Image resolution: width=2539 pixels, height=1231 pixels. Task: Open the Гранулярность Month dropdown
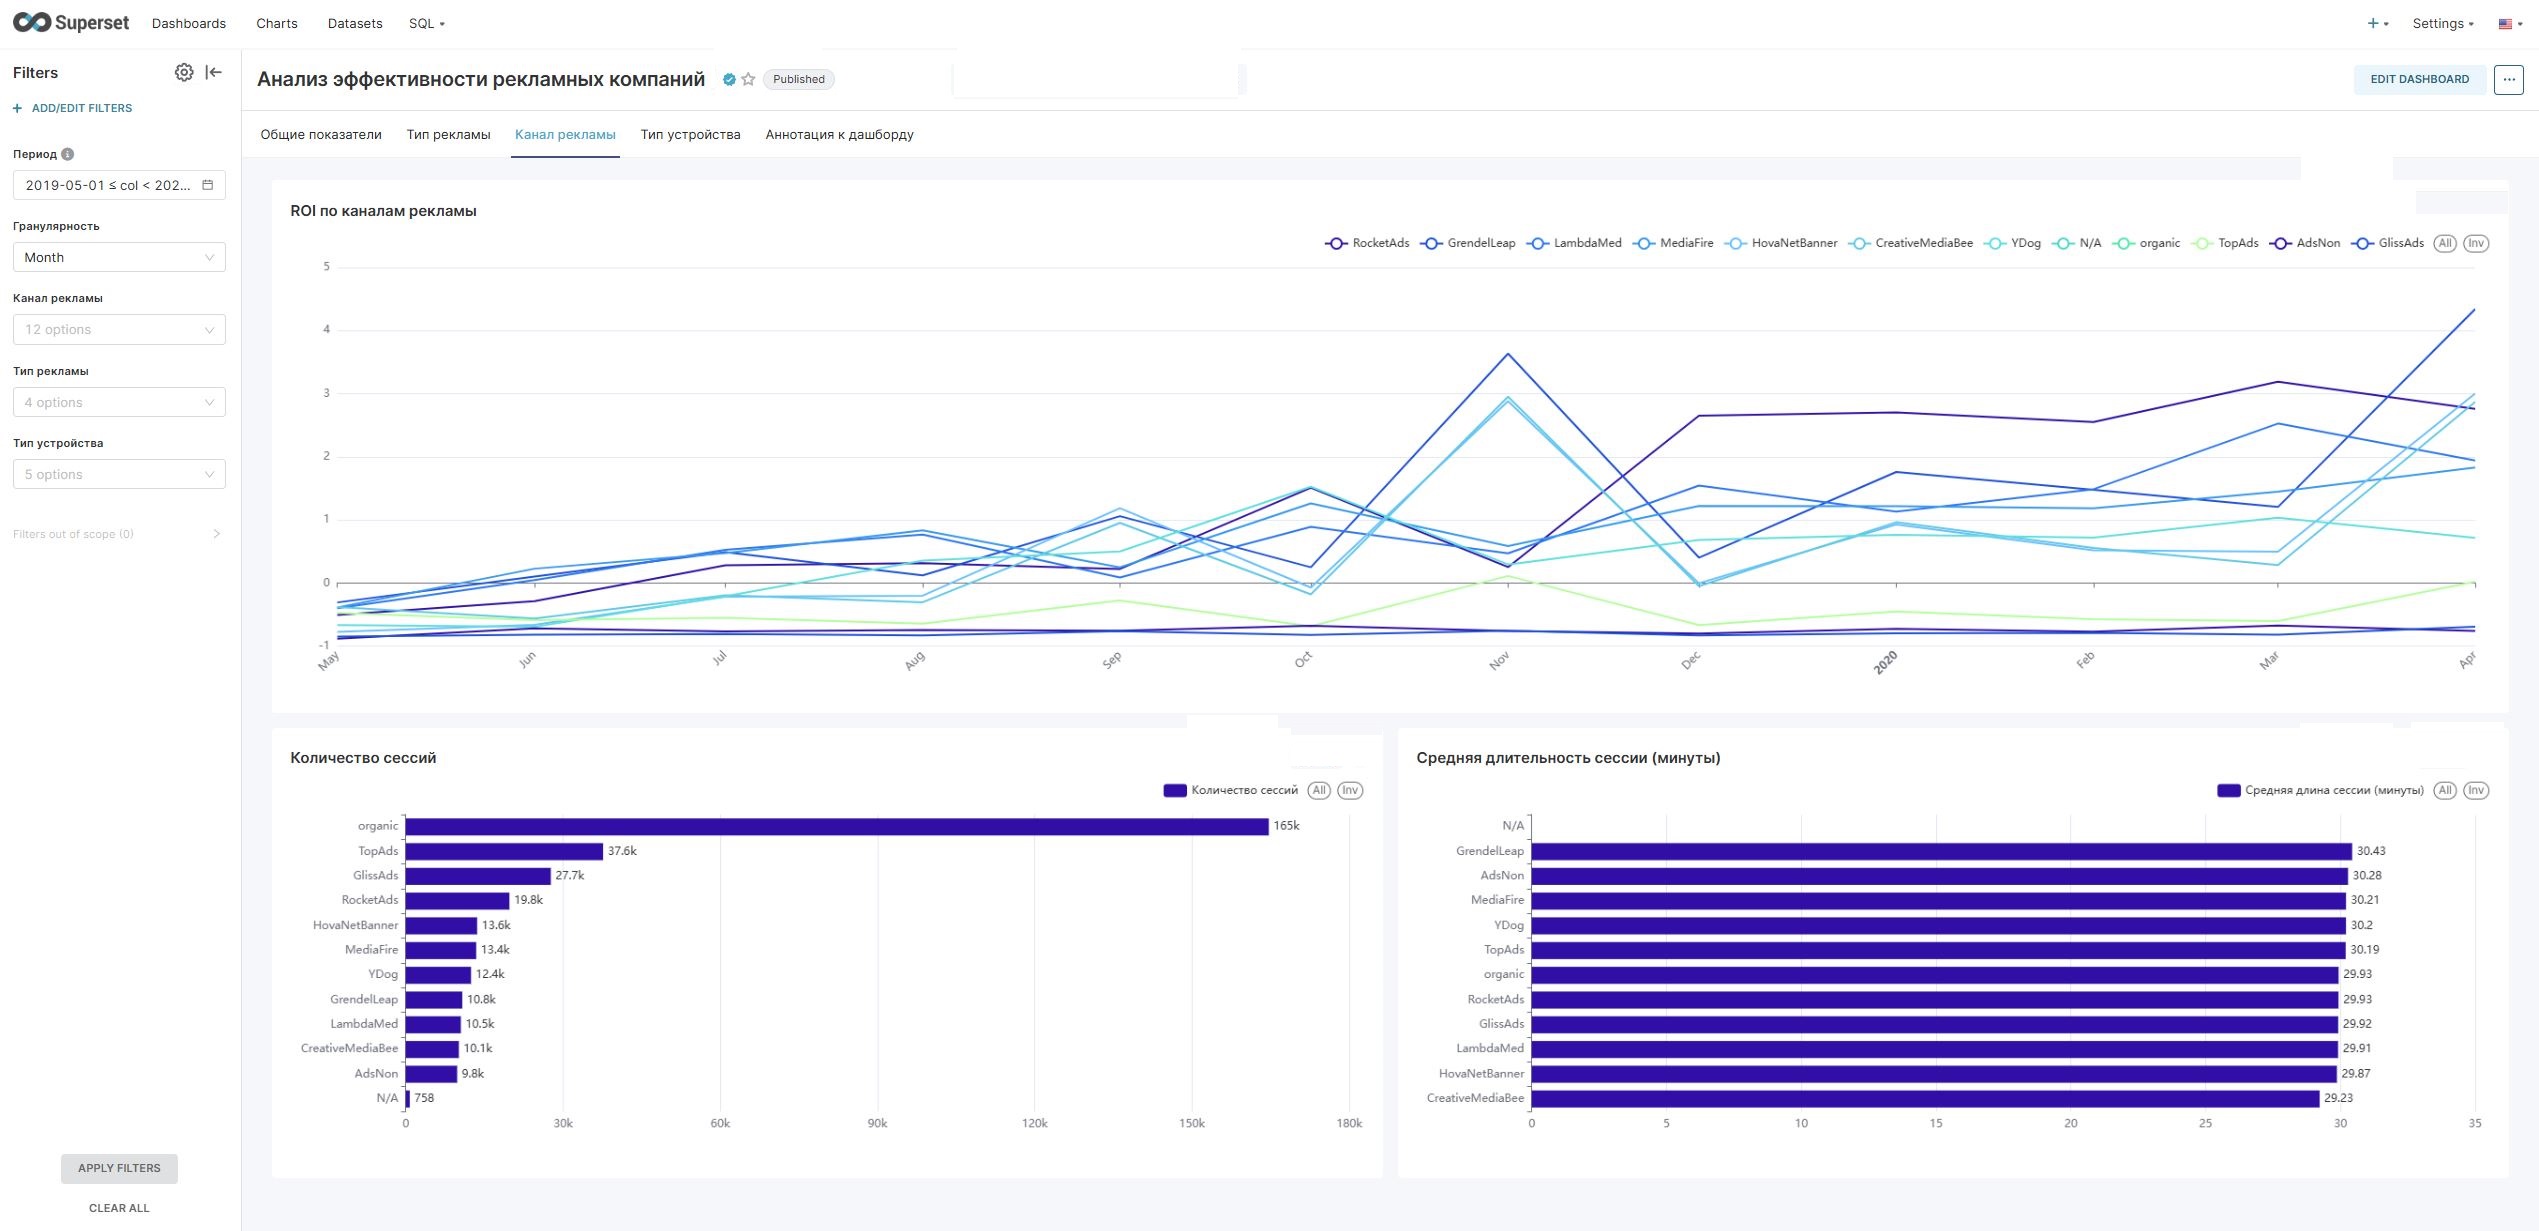point(119,257)
